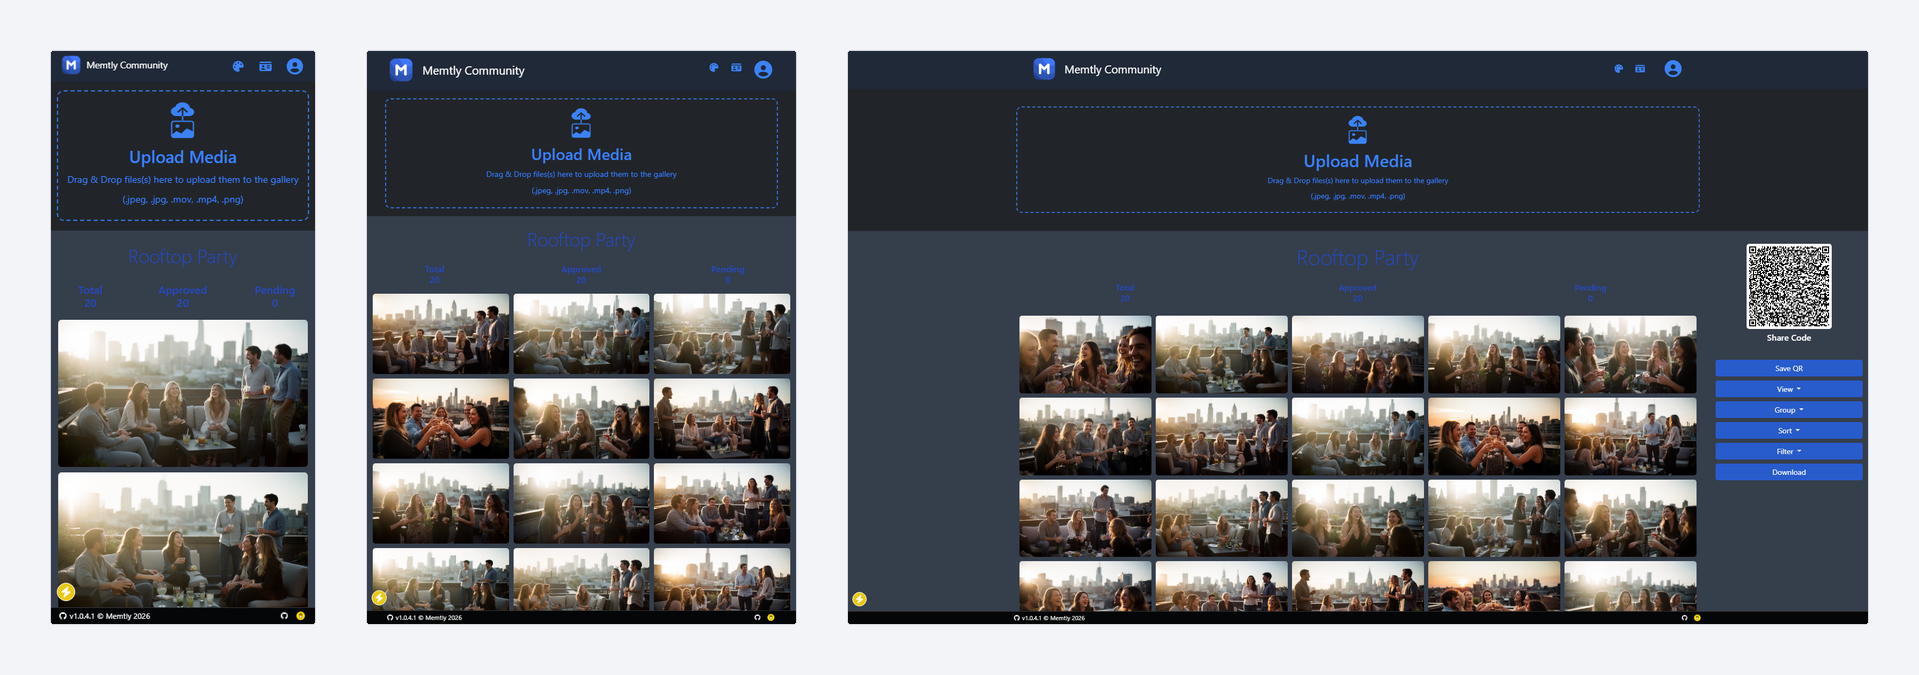Click Rooftop Party title in desktop view
Screen dimensions: 1919x675
coord(1357,258)
